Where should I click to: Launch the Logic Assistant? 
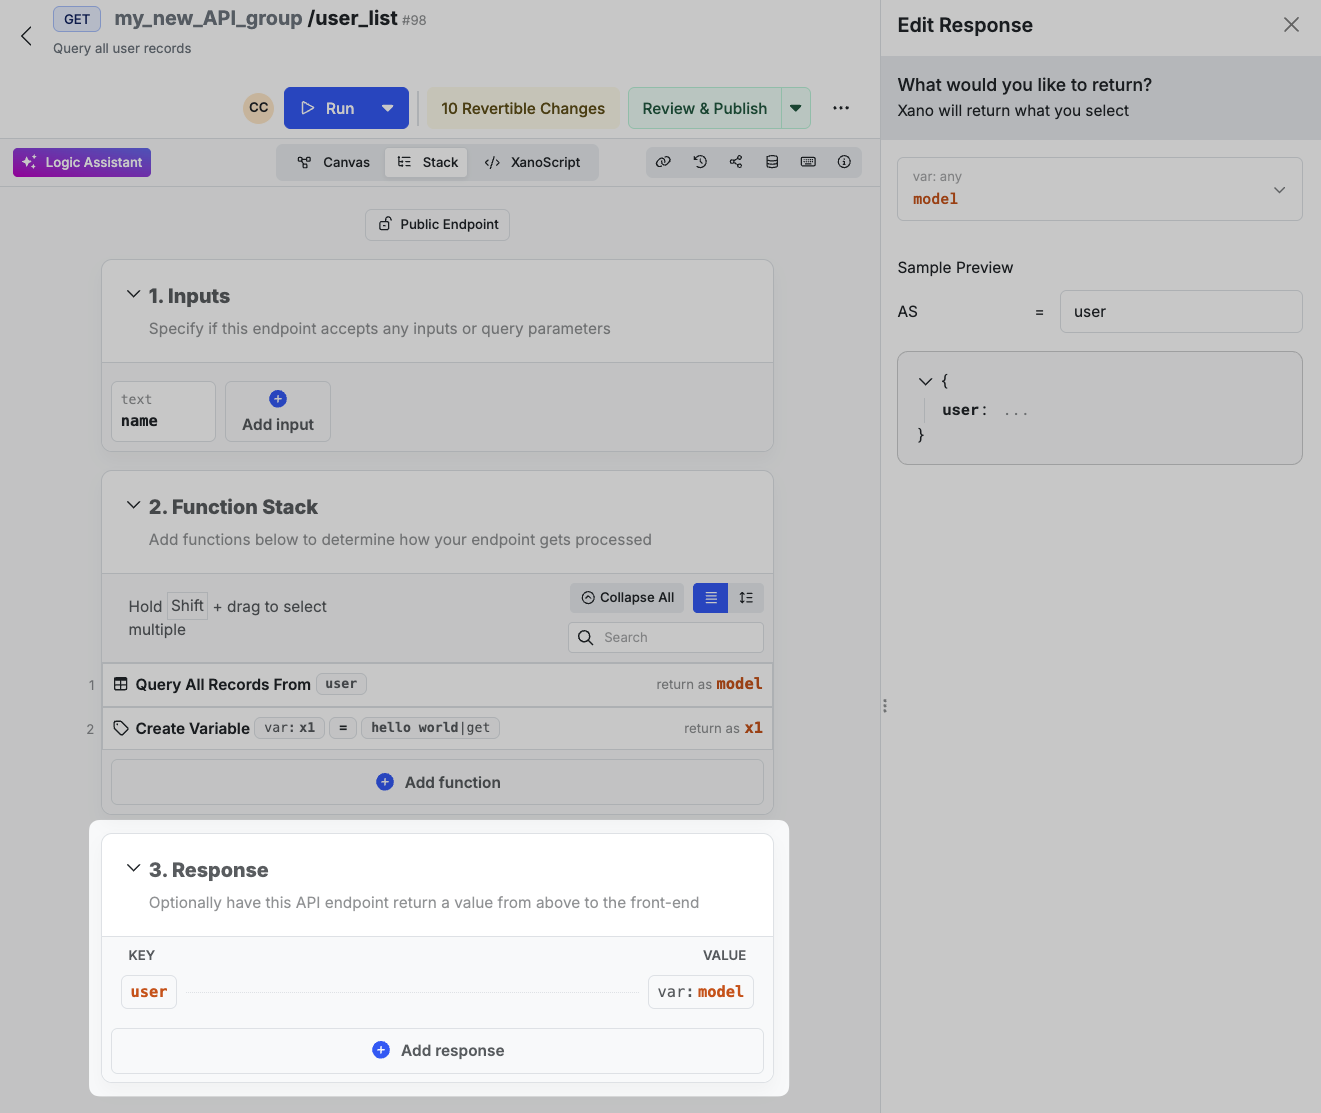pos(82,162)
